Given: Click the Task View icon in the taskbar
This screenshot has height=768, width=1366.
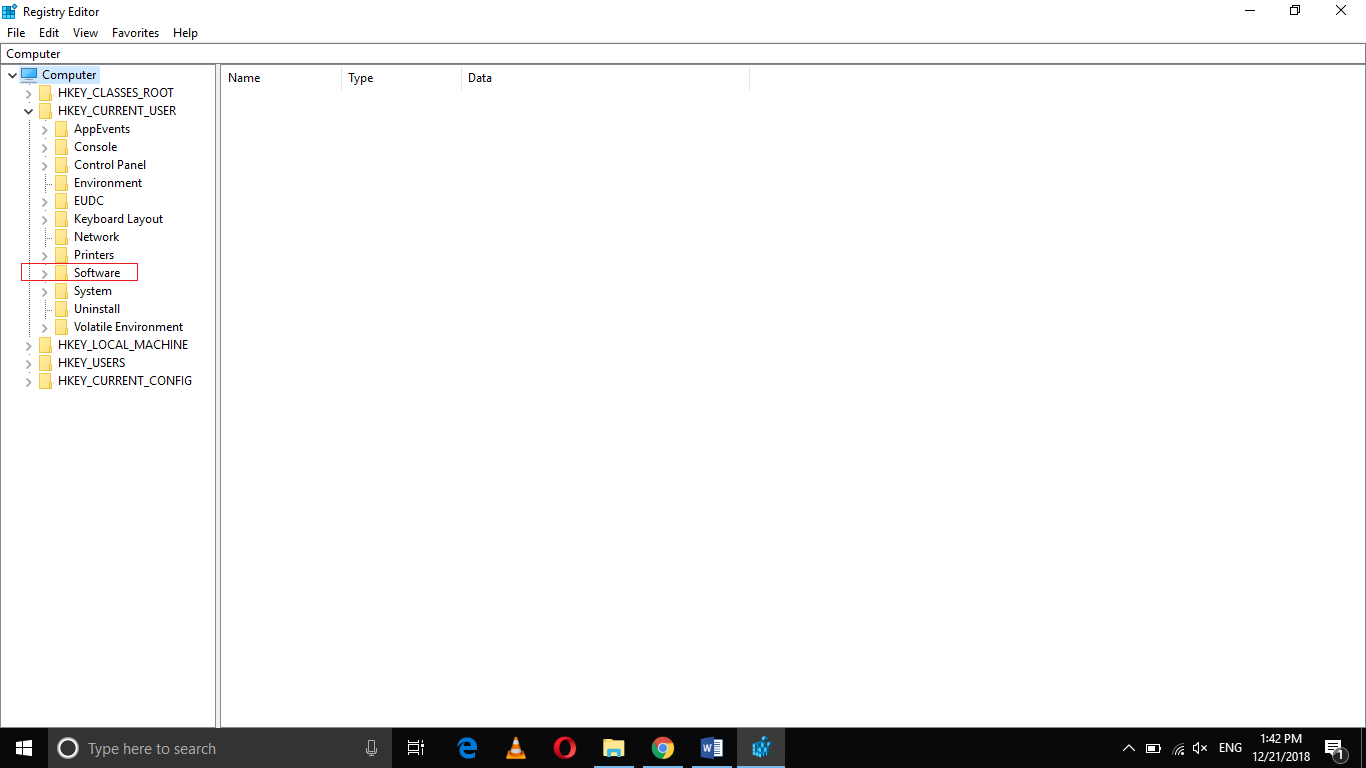Looking at the screenshot, I should point(416,748).
